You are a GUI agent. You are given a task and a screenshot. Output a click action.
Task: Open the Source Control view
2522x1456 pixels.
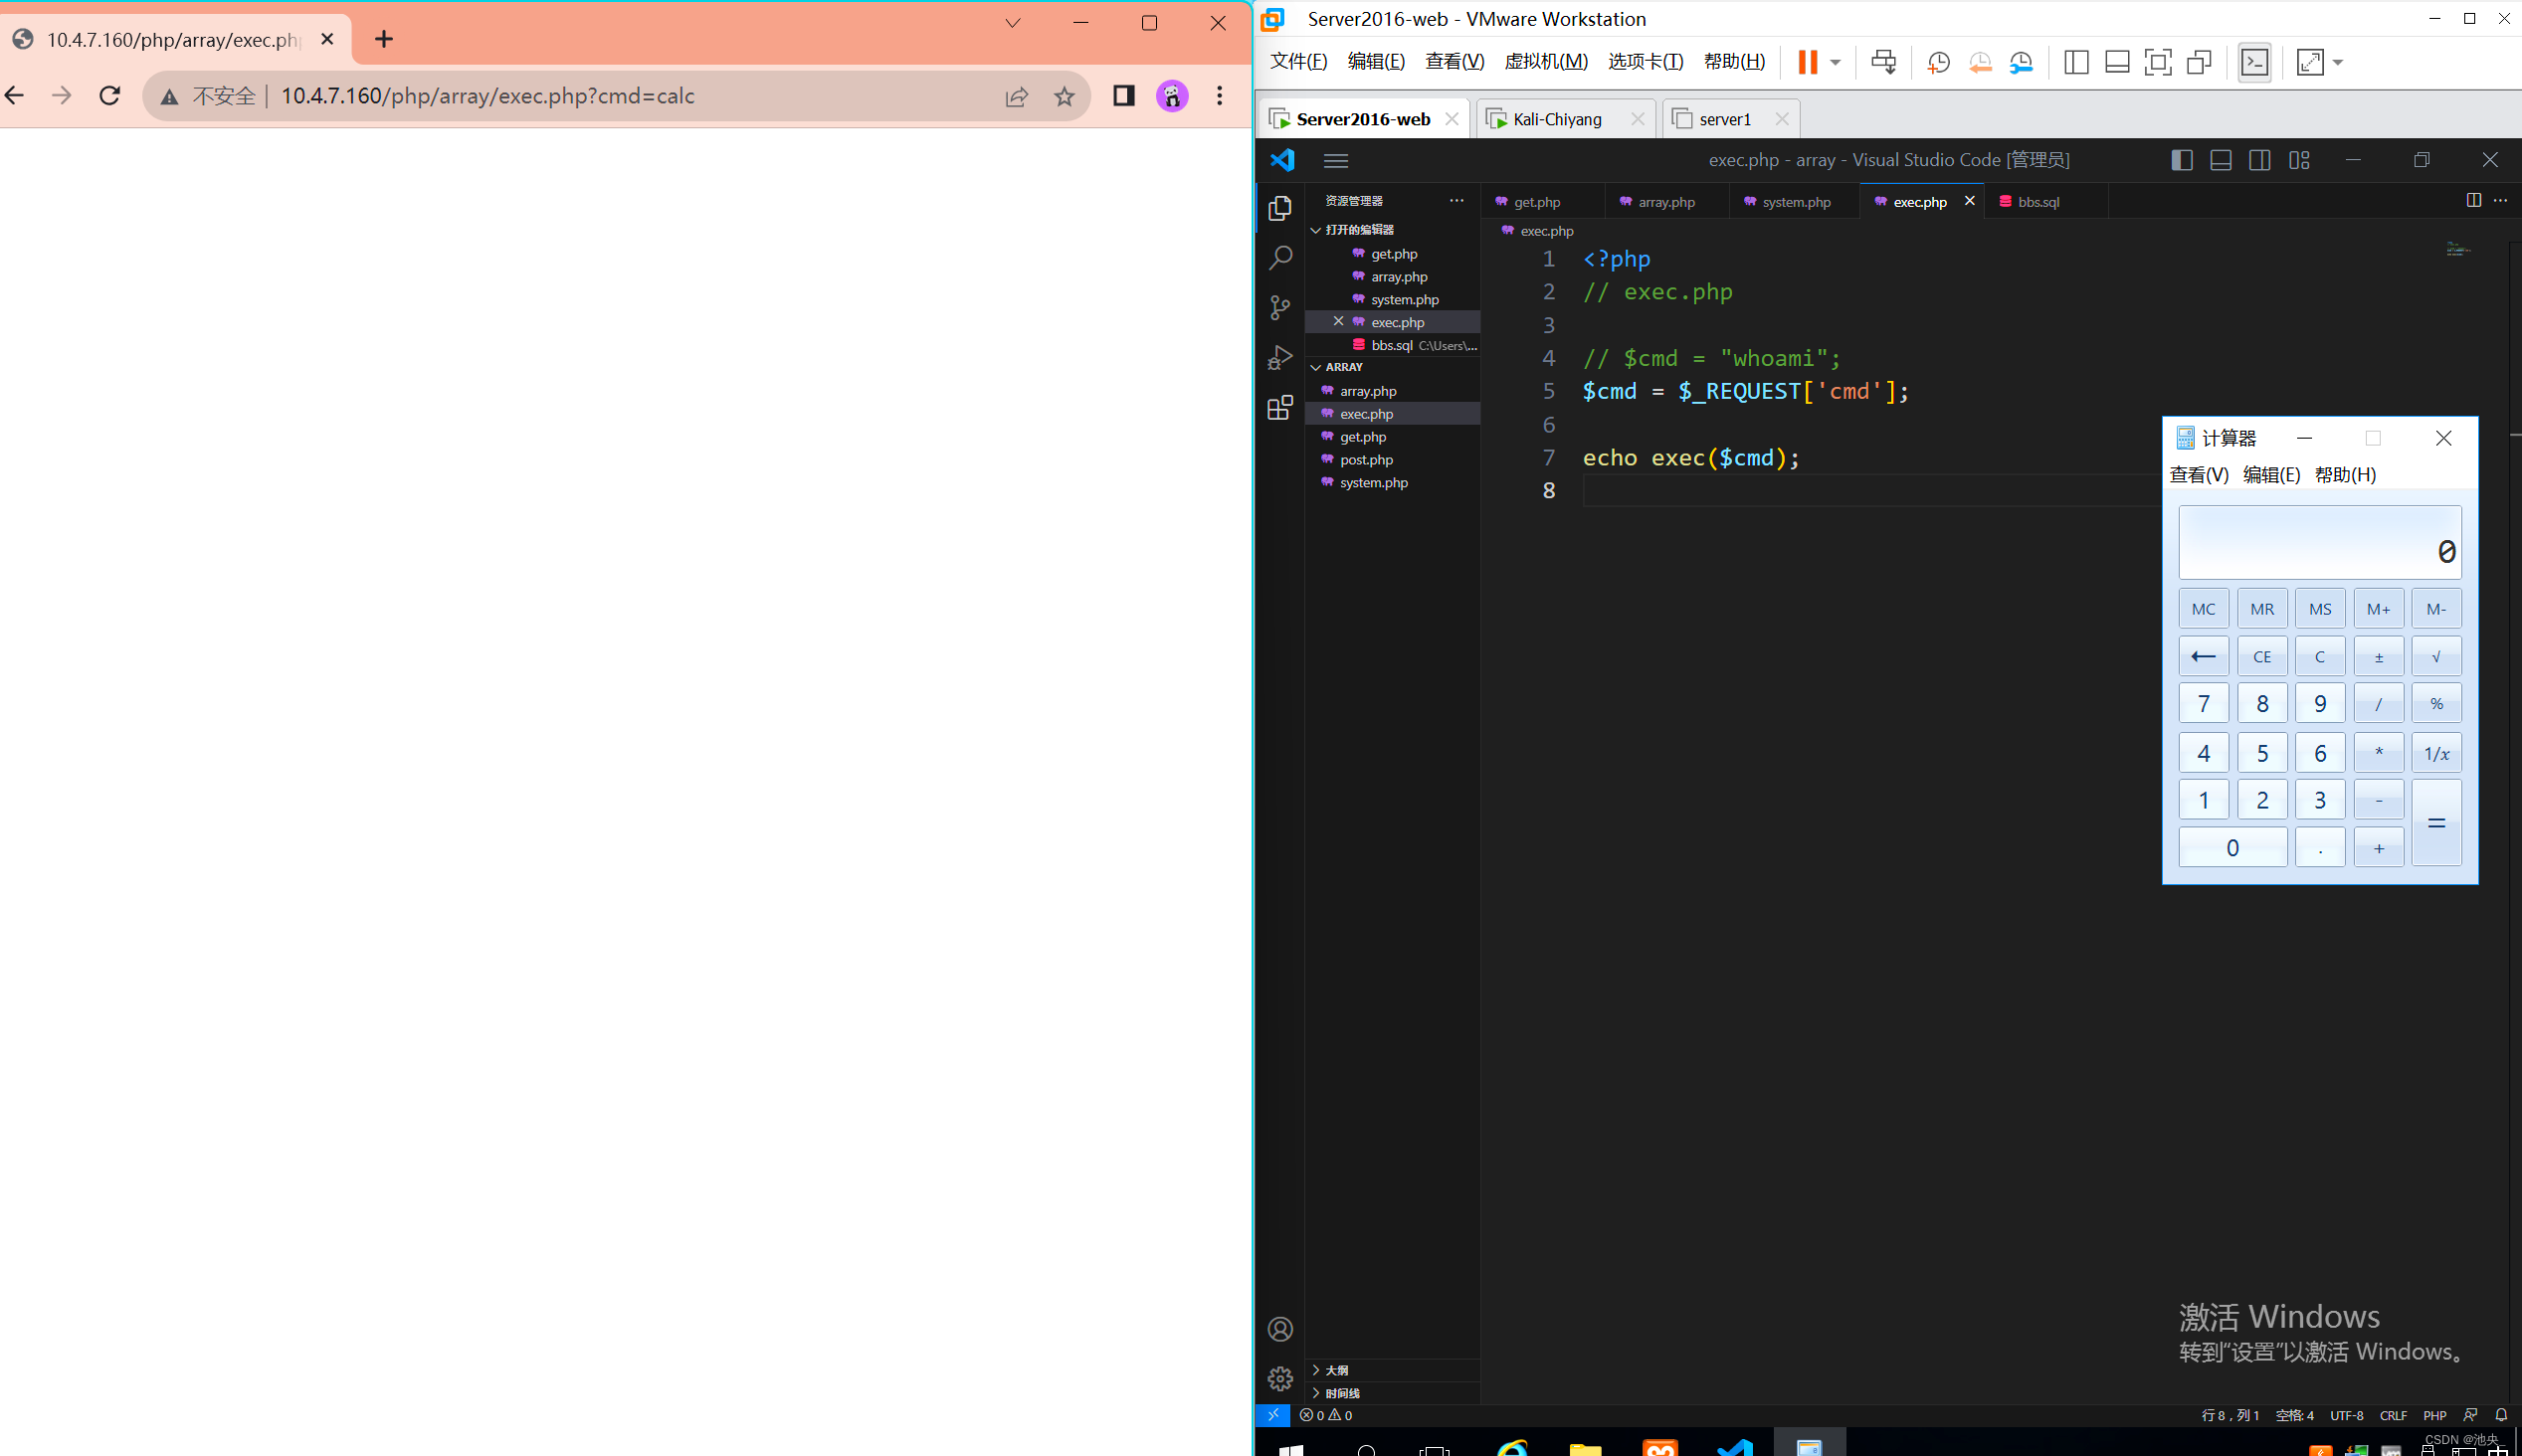click(x=1280, y=307)
